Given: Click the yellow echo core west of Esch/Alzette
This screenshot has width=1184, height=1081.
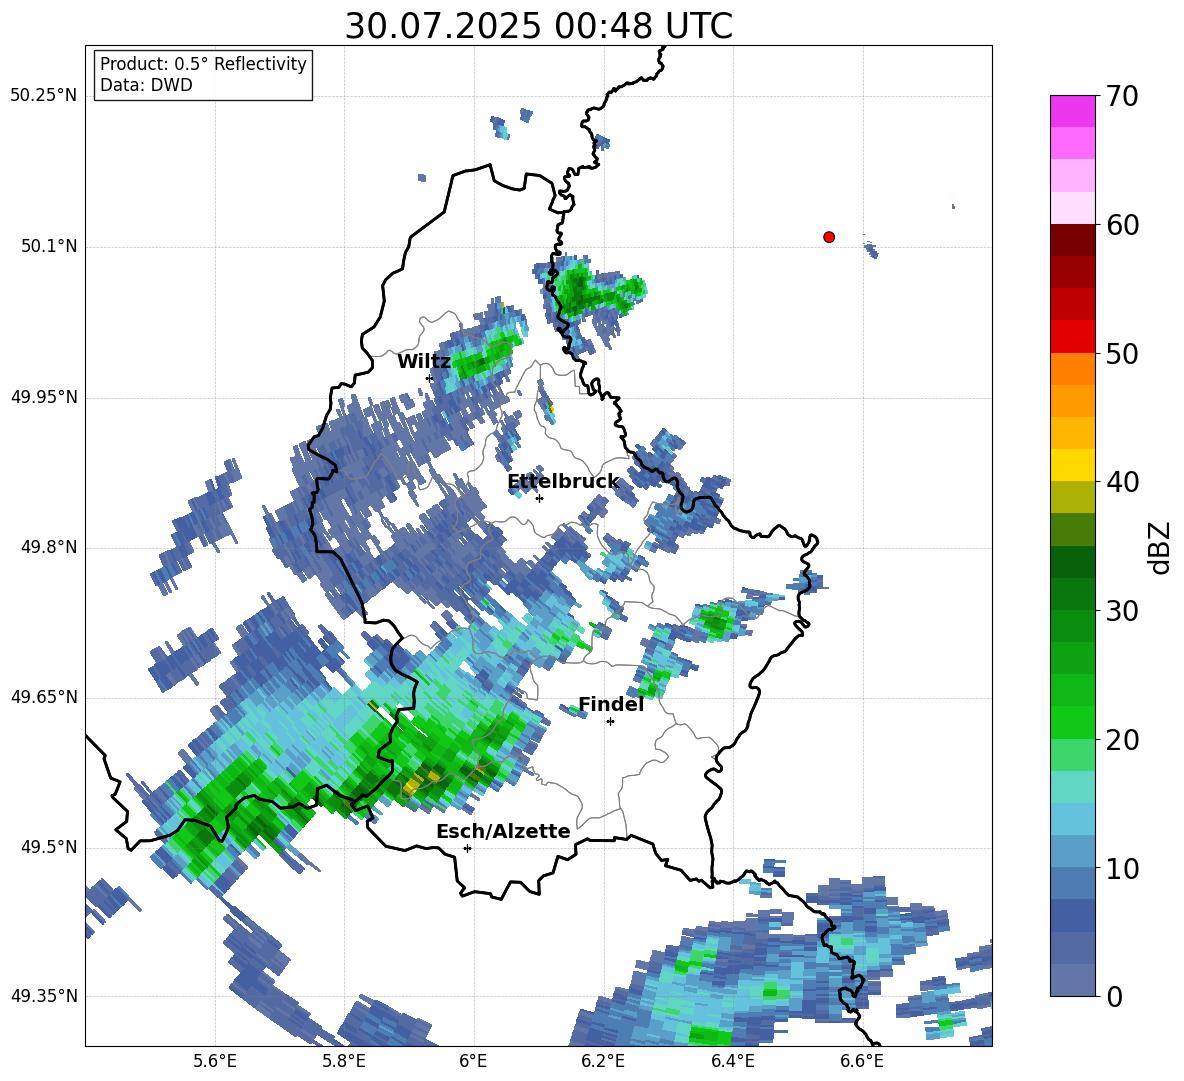Looking at the screenshot, I should (422, 781).
